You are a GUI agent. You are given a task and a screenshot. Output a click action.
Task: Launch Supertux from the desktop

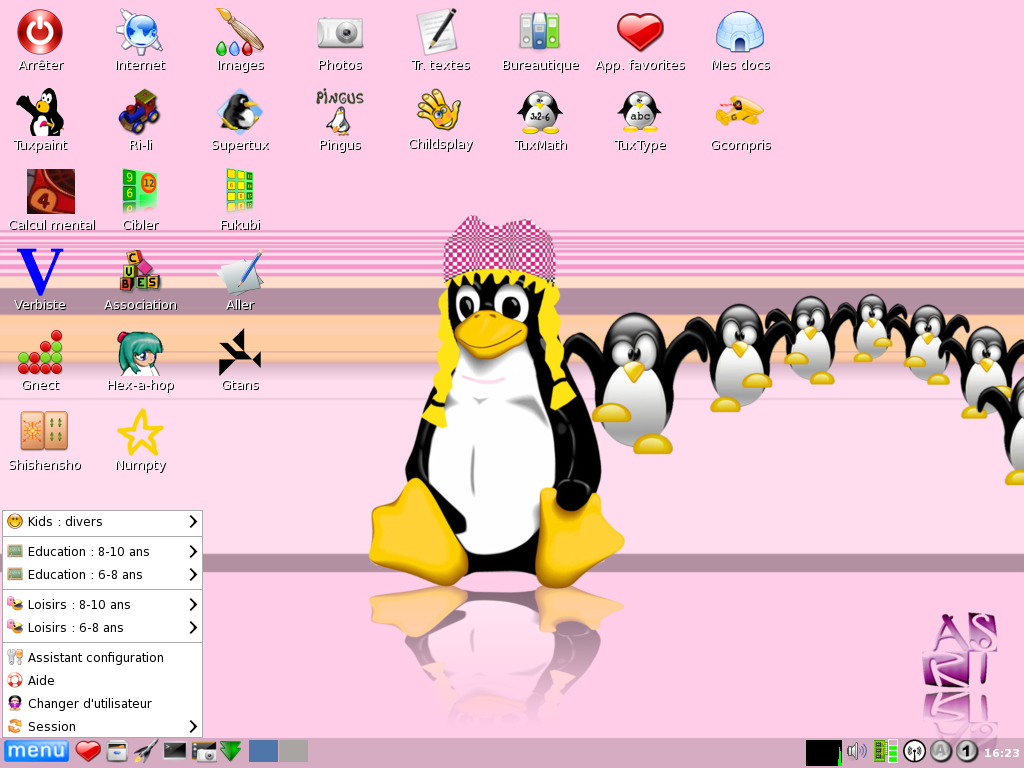[x=240, y=112]
